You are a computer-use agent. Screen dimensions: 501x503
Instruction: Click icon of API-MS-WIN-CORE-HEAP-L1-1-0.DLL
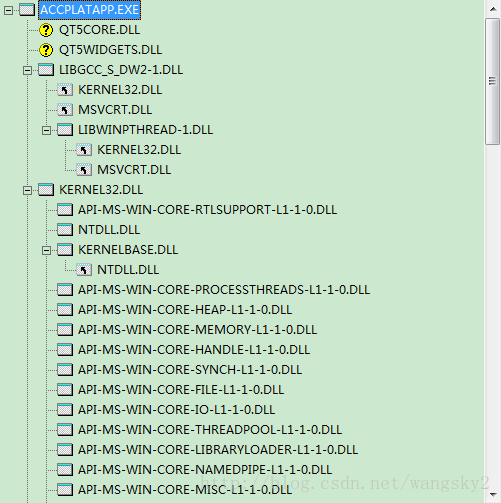(x=65, y=310)
